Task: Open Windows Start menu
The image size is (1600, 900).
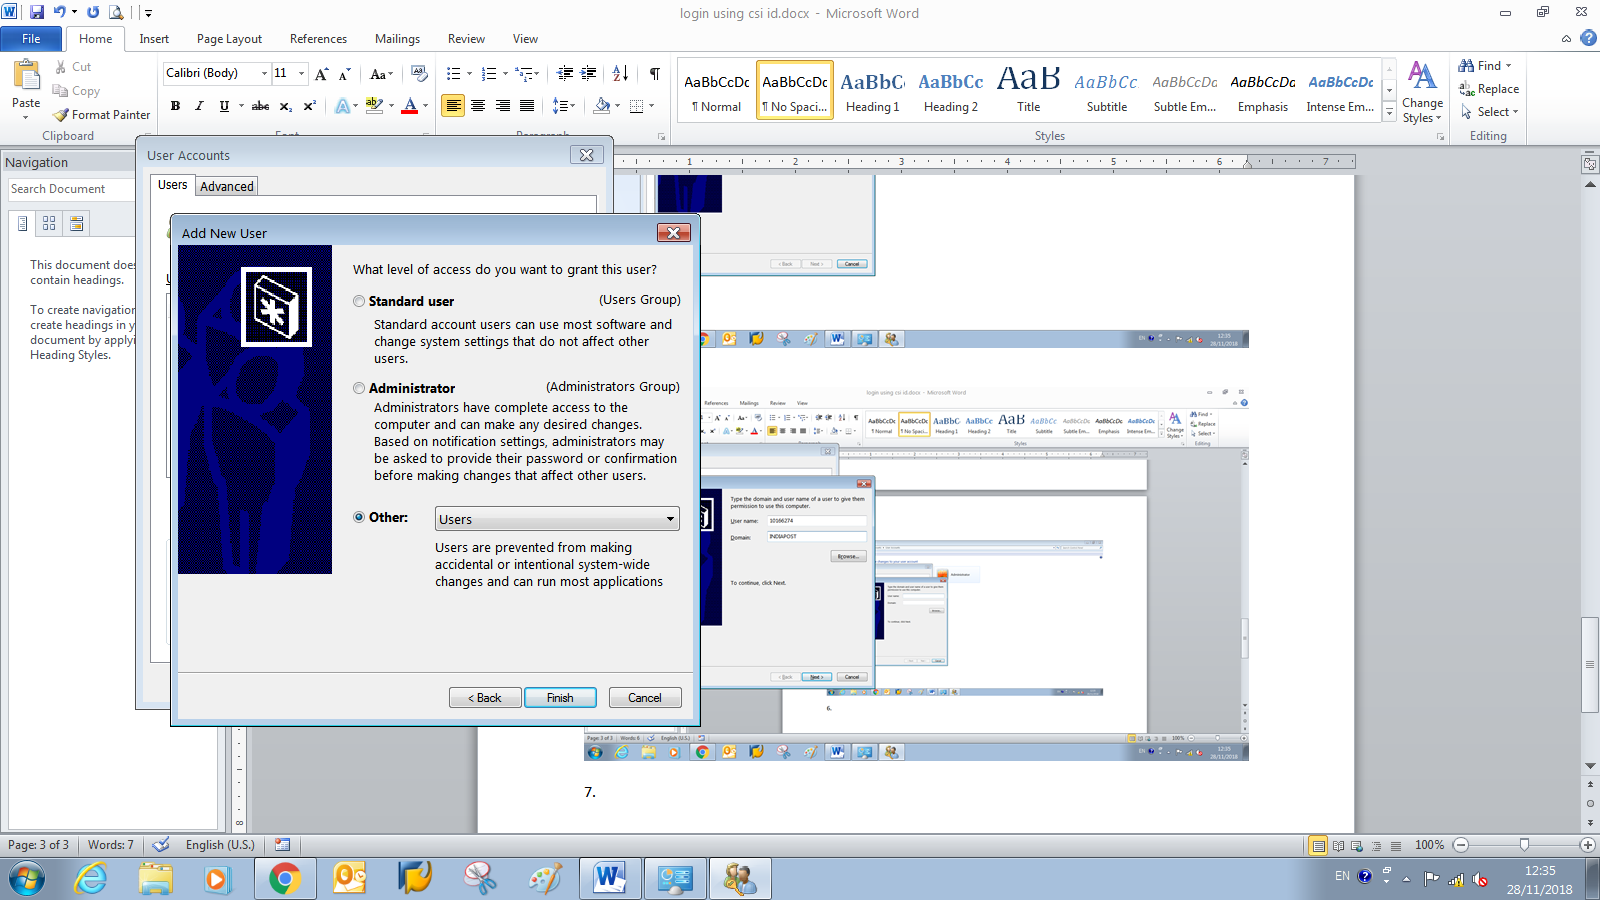Action: (27, 879)
